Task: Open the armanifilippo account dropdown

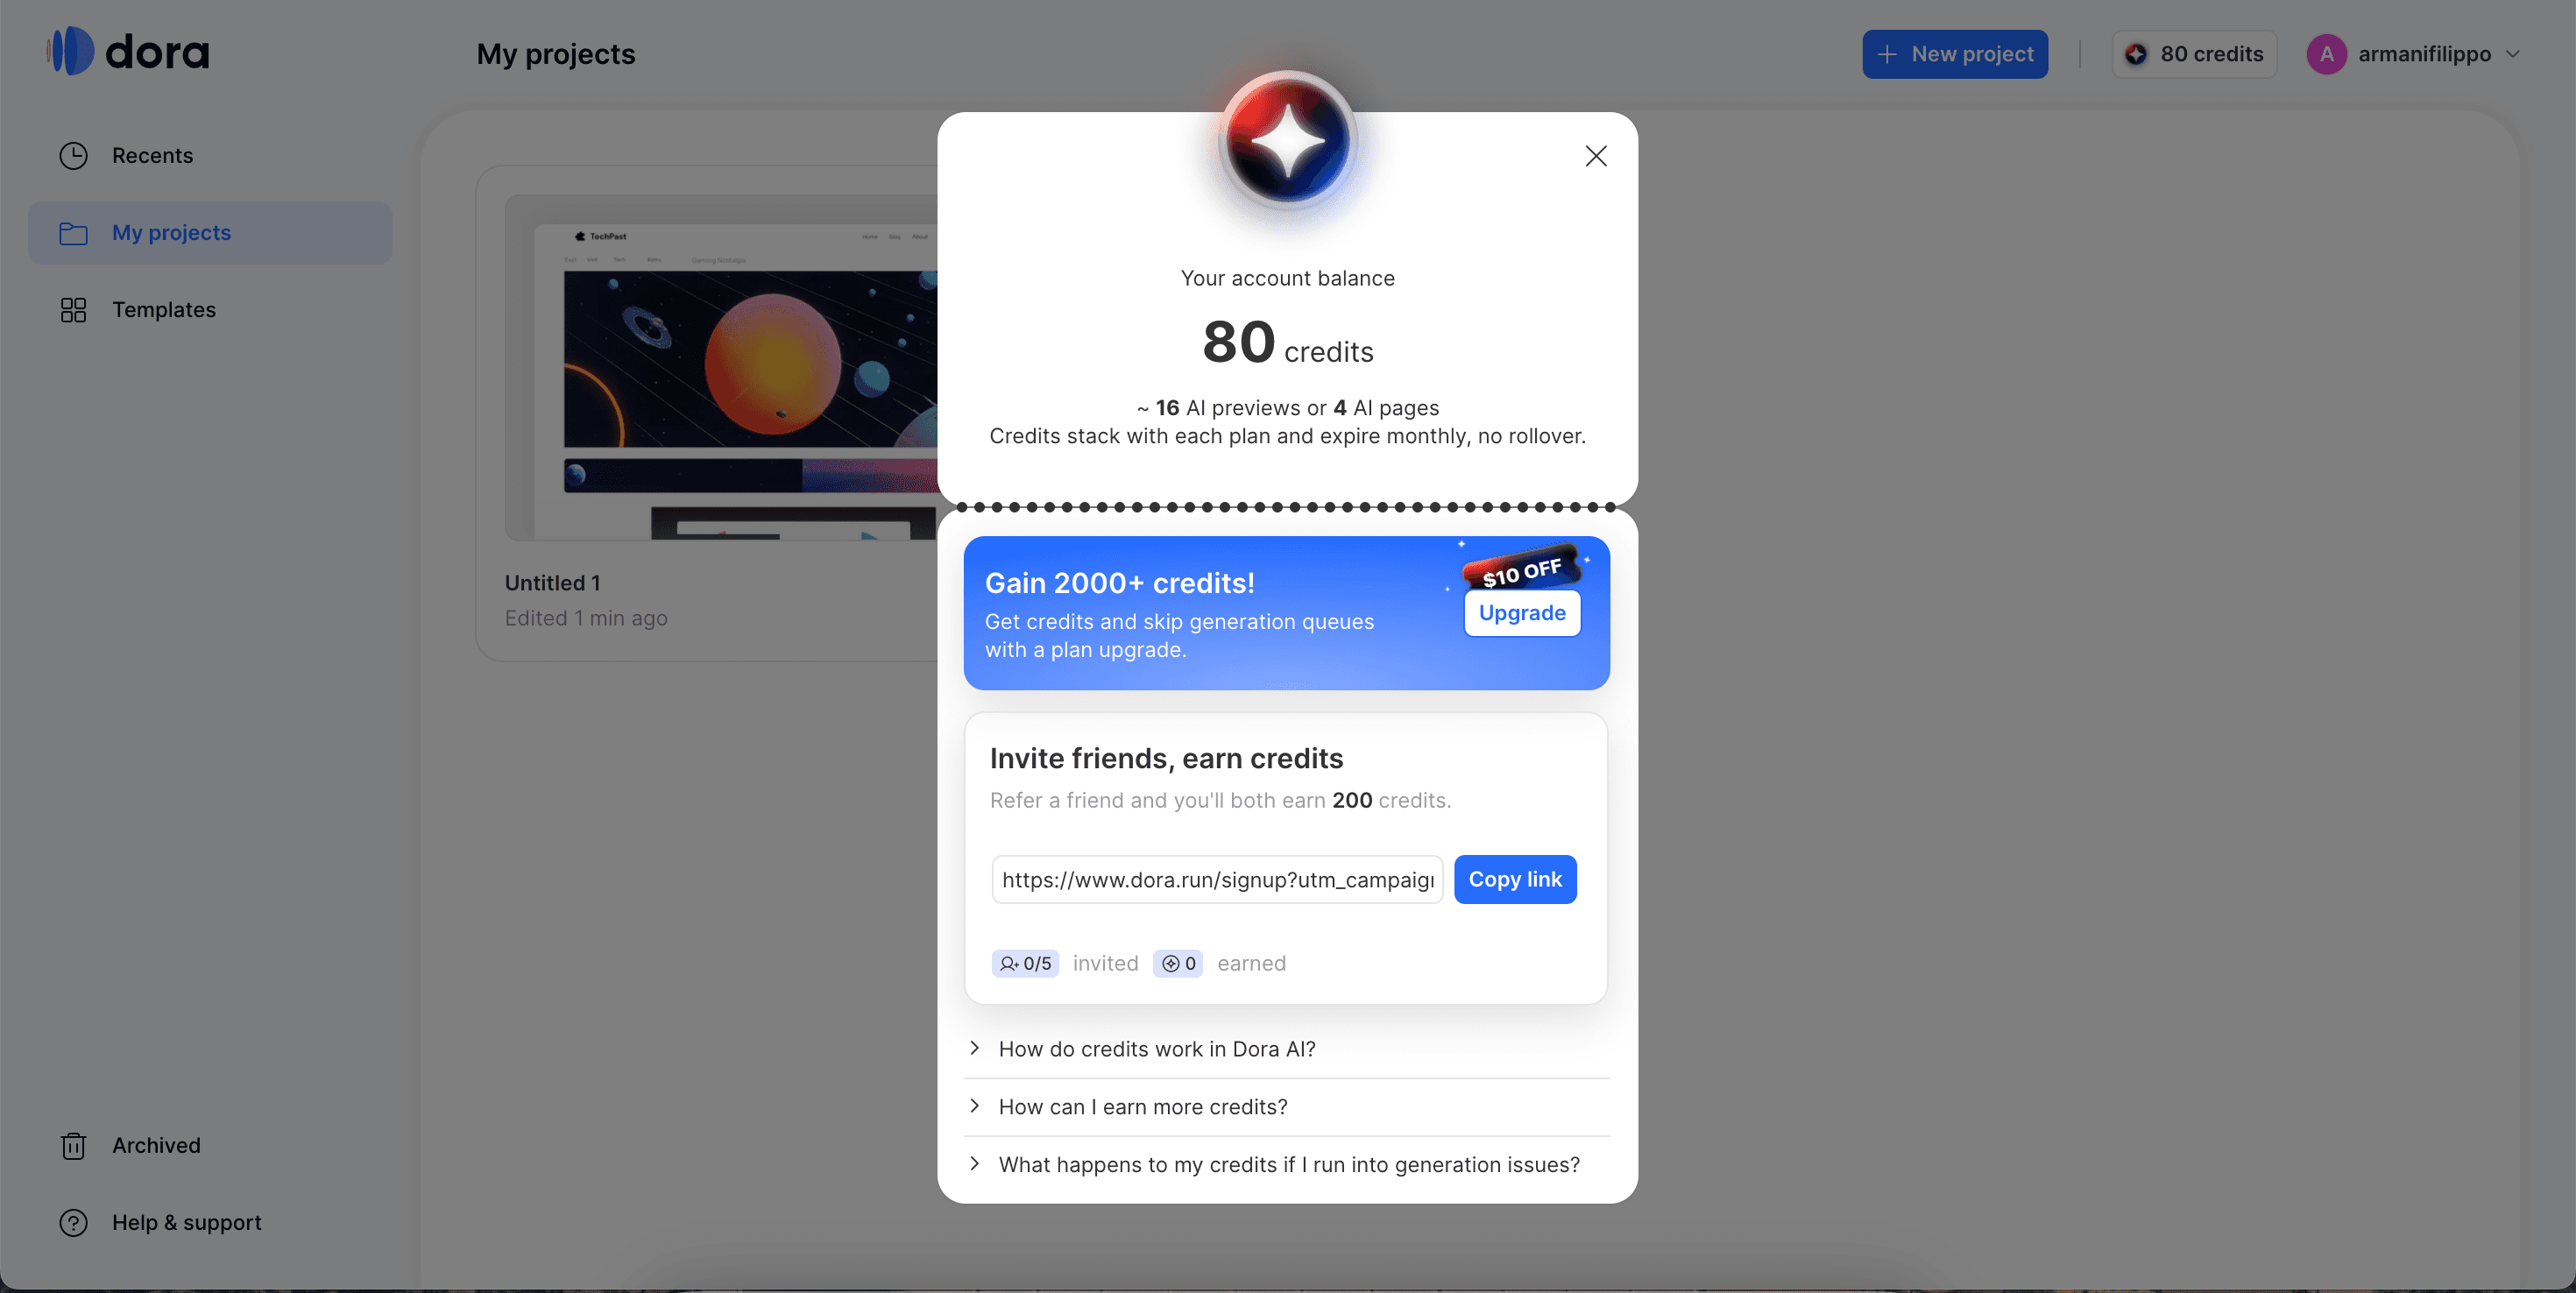Action: point(2413,54)
